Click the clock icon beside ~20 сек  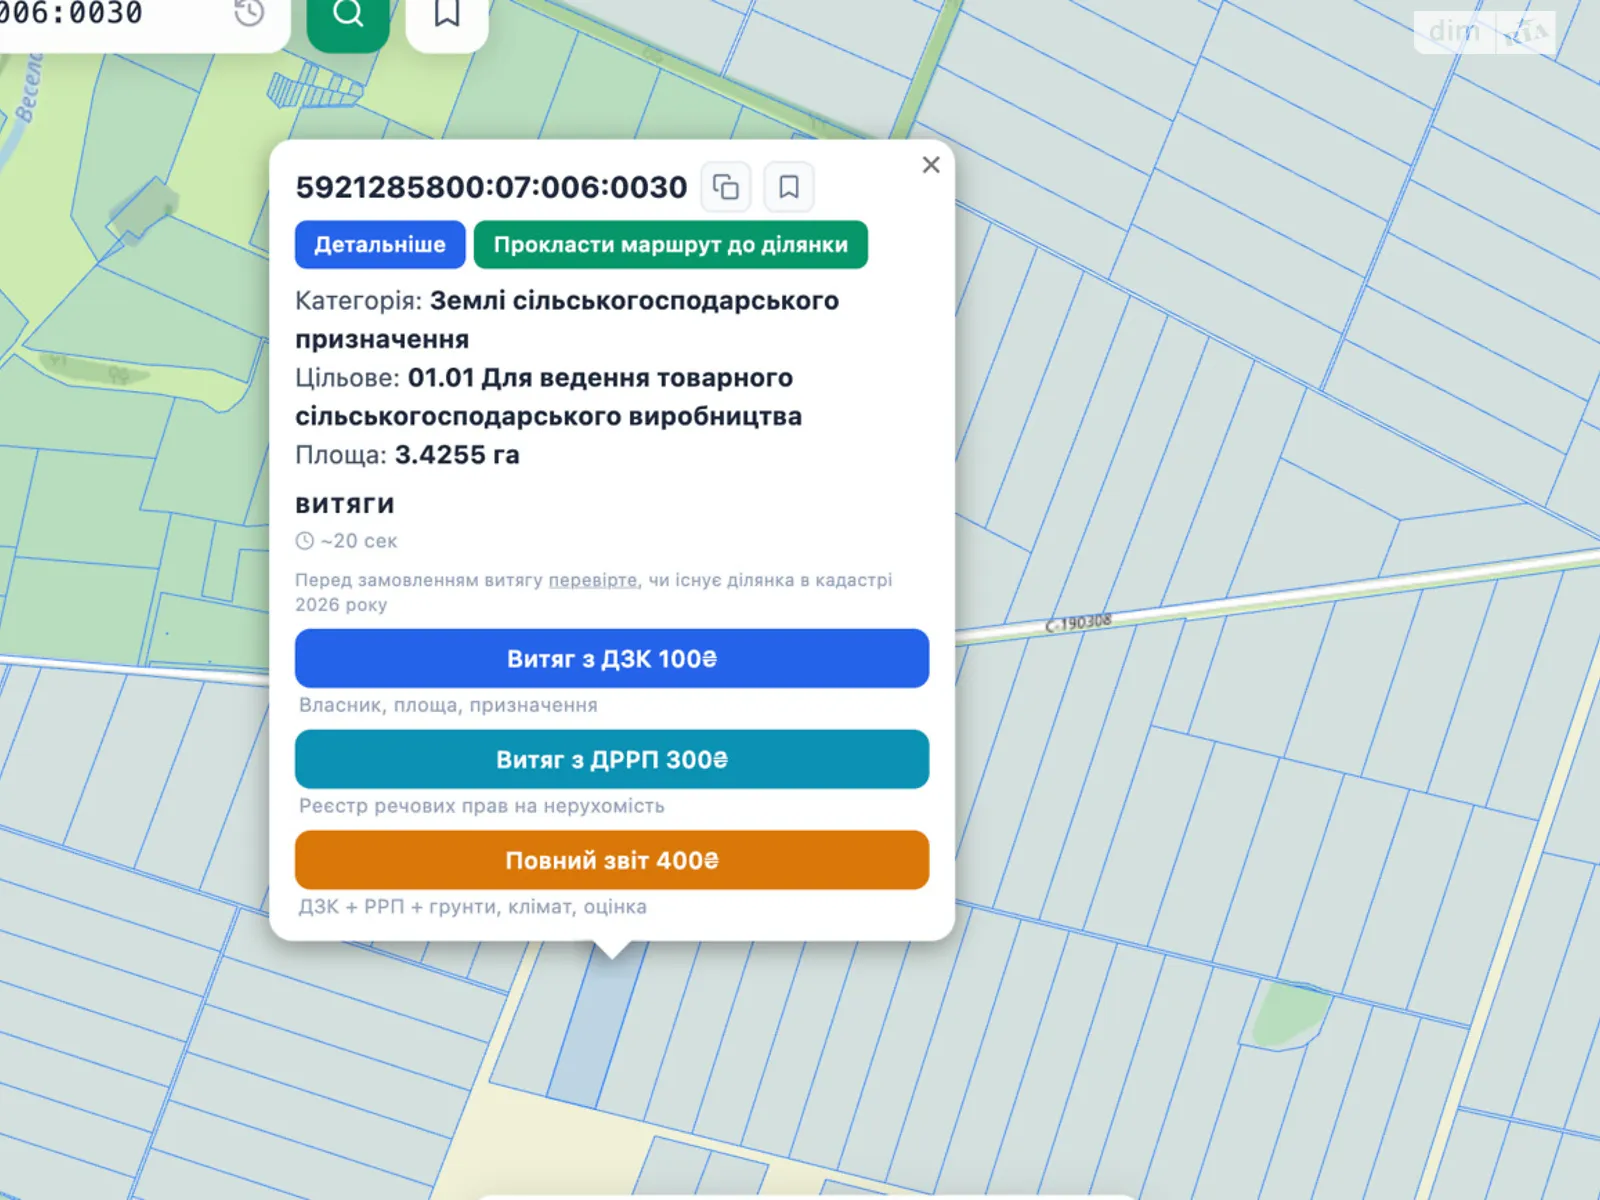pyautogui.click(x=305, y=541)
